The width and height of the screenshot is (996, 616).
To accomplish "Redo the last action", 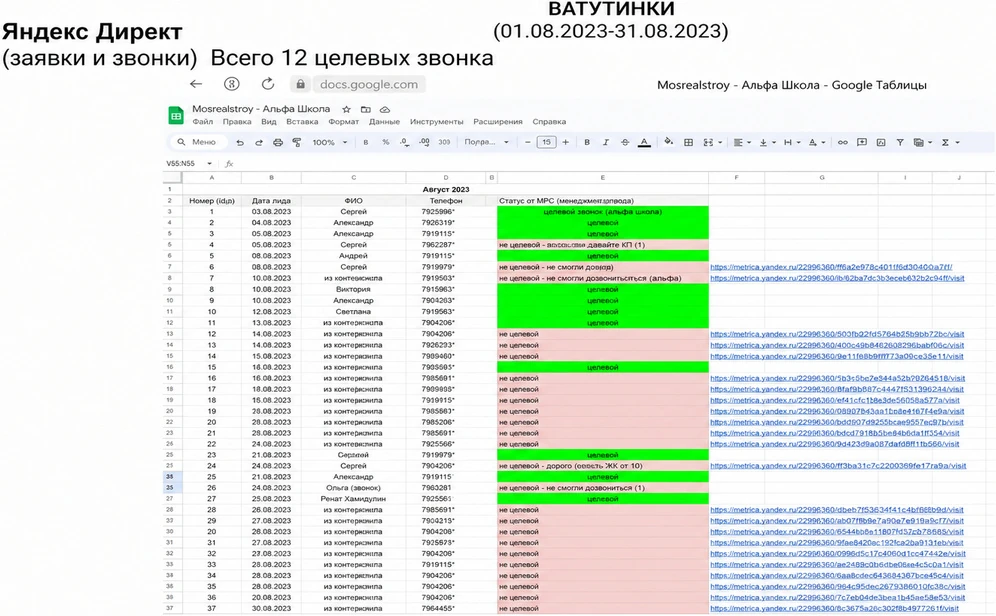I will (259, 142).
